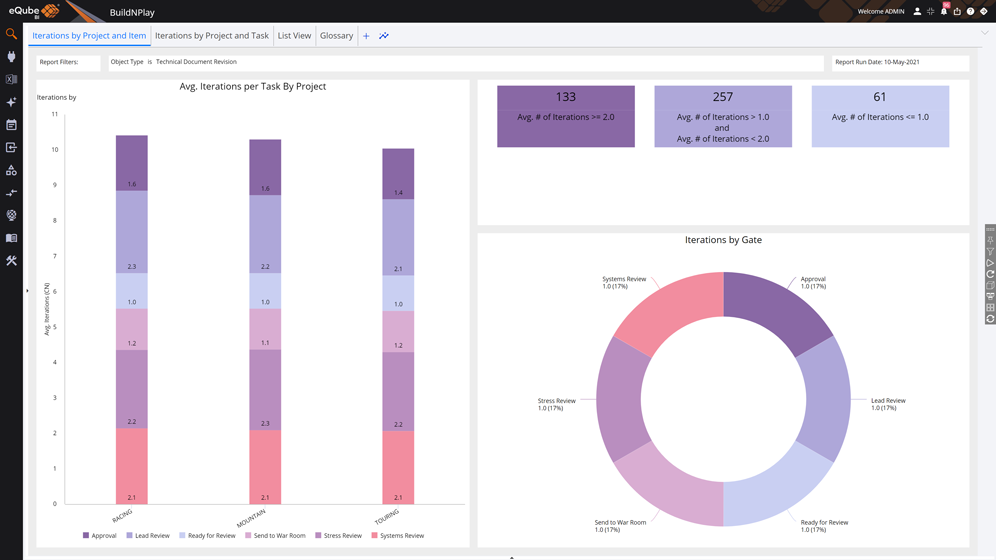
Task: Click the cube icon in right toolbar
Action: [x=990, y=286]
